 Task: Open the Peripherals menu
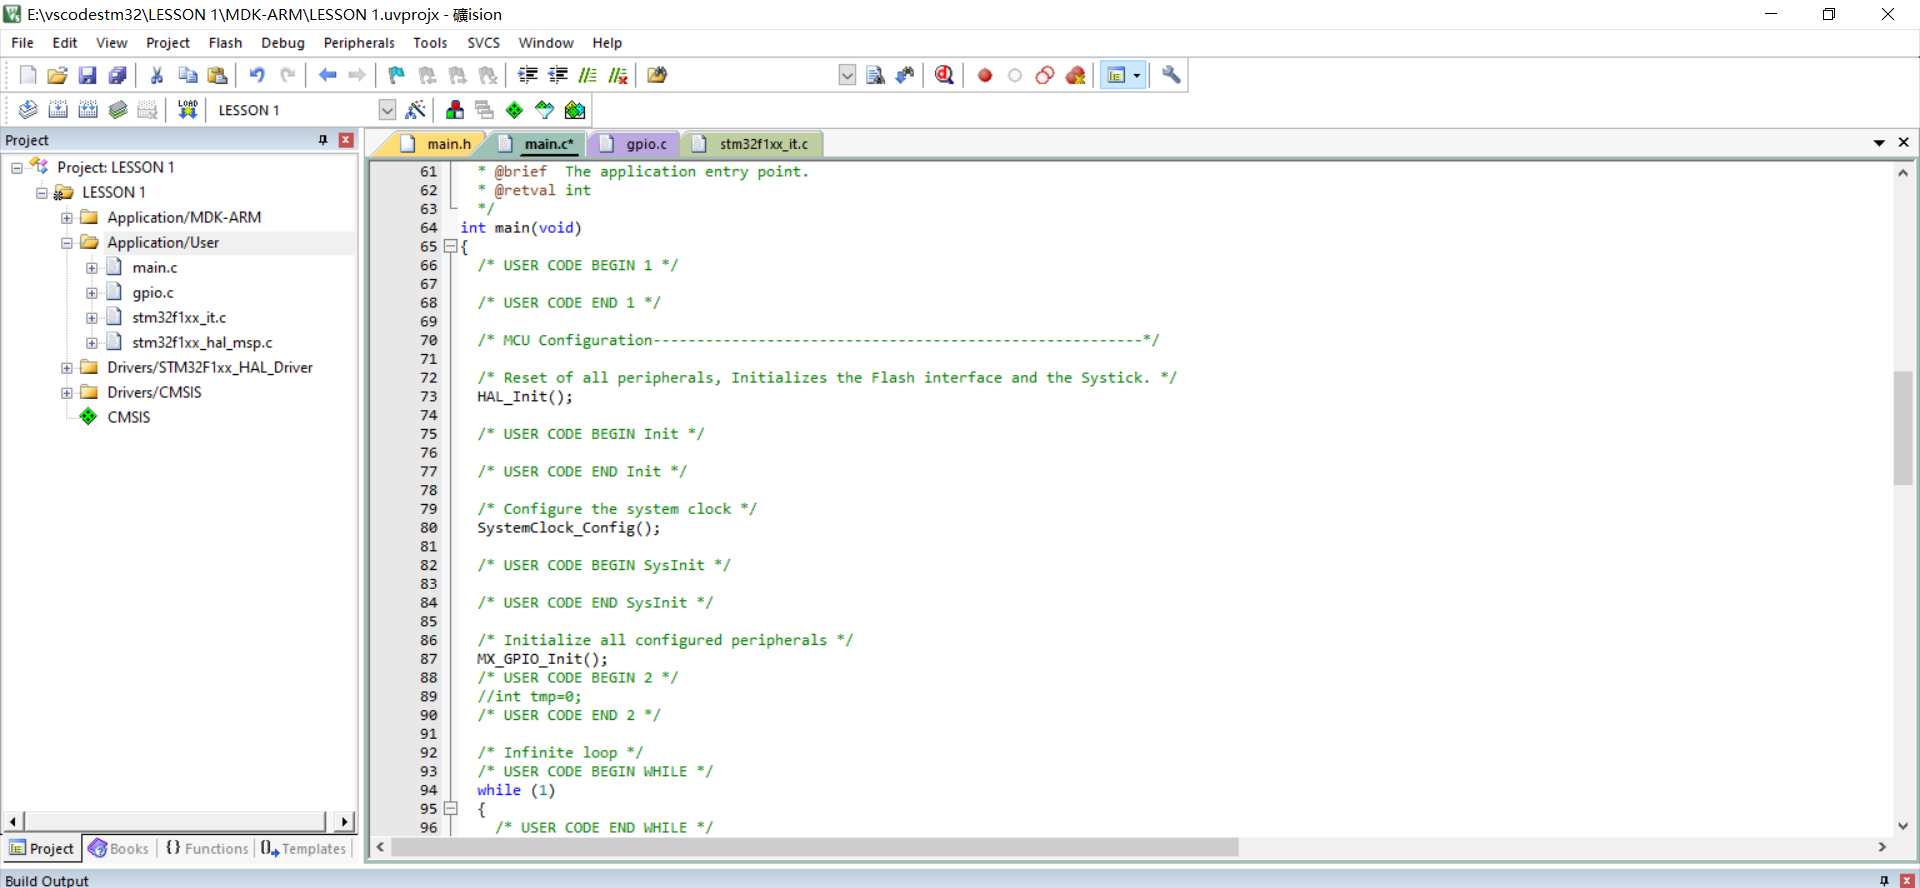click(x=359, y=43)
